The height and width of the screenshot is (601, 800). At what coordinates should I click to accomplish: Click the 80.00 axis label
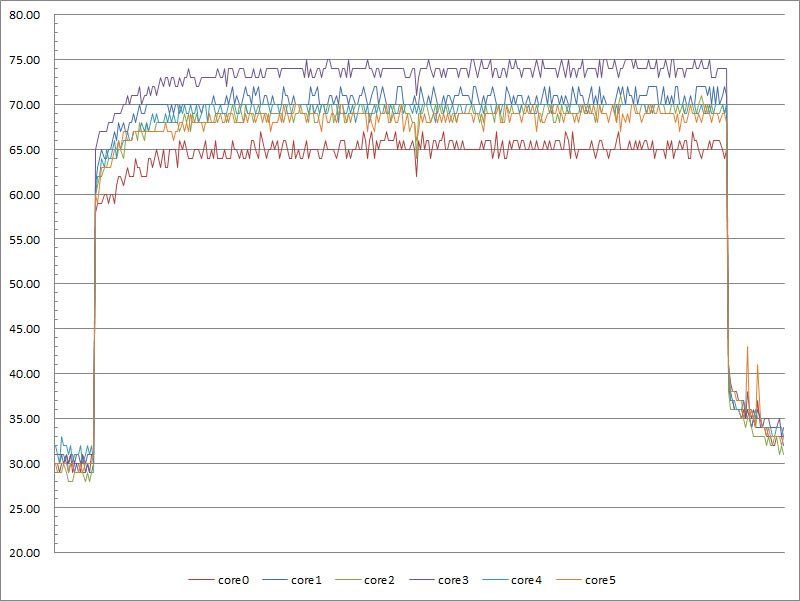click(x=24, y=15)
